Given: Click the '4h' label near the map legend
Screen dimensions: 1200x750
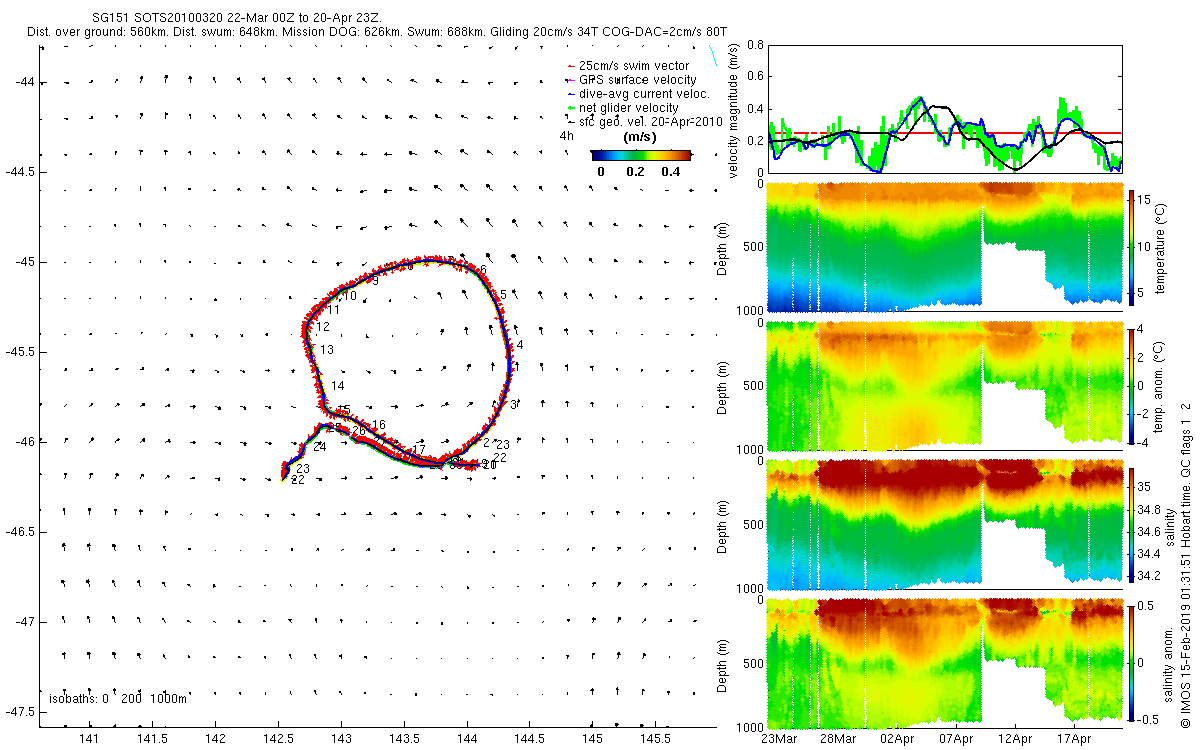Looking at the screenshot, I should click(x=567, y=135).
